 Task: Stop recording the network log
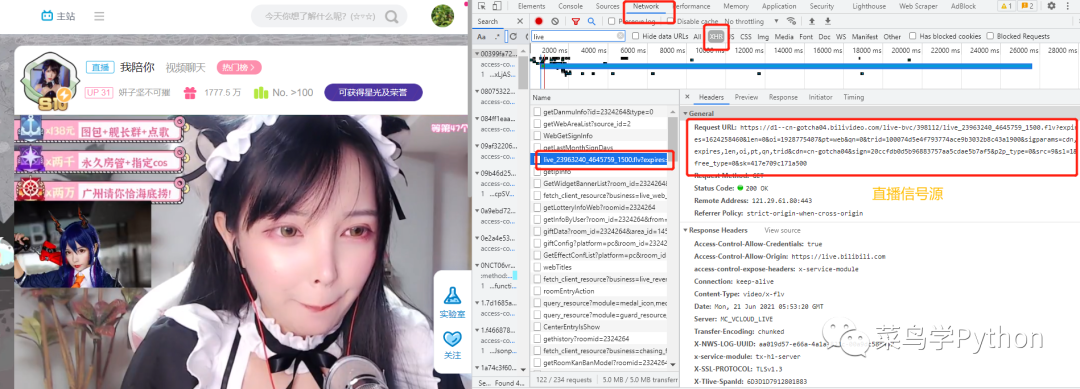(539, 21)
